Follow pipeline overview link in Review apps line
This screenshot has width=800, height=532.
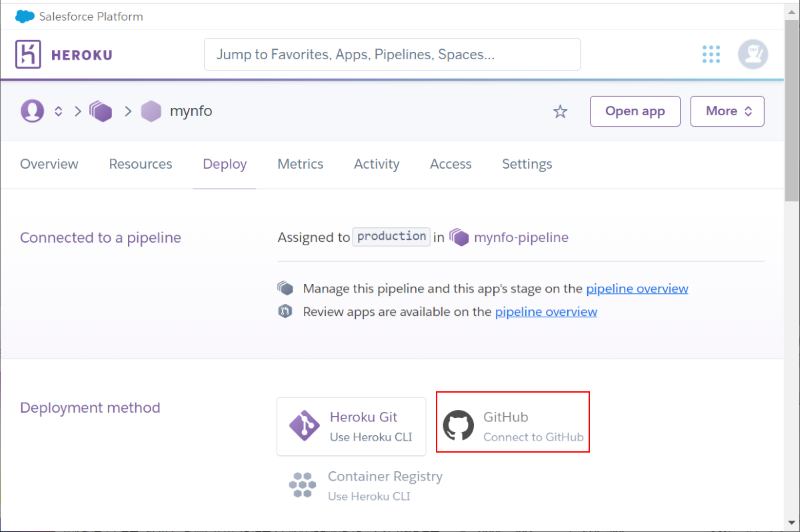tap(546, 312)
